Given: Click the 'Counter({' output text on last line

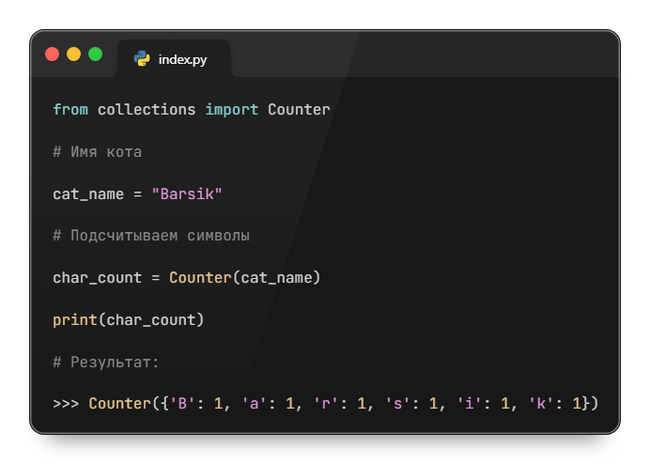Looking at the screenshot, I should (128, 403).
